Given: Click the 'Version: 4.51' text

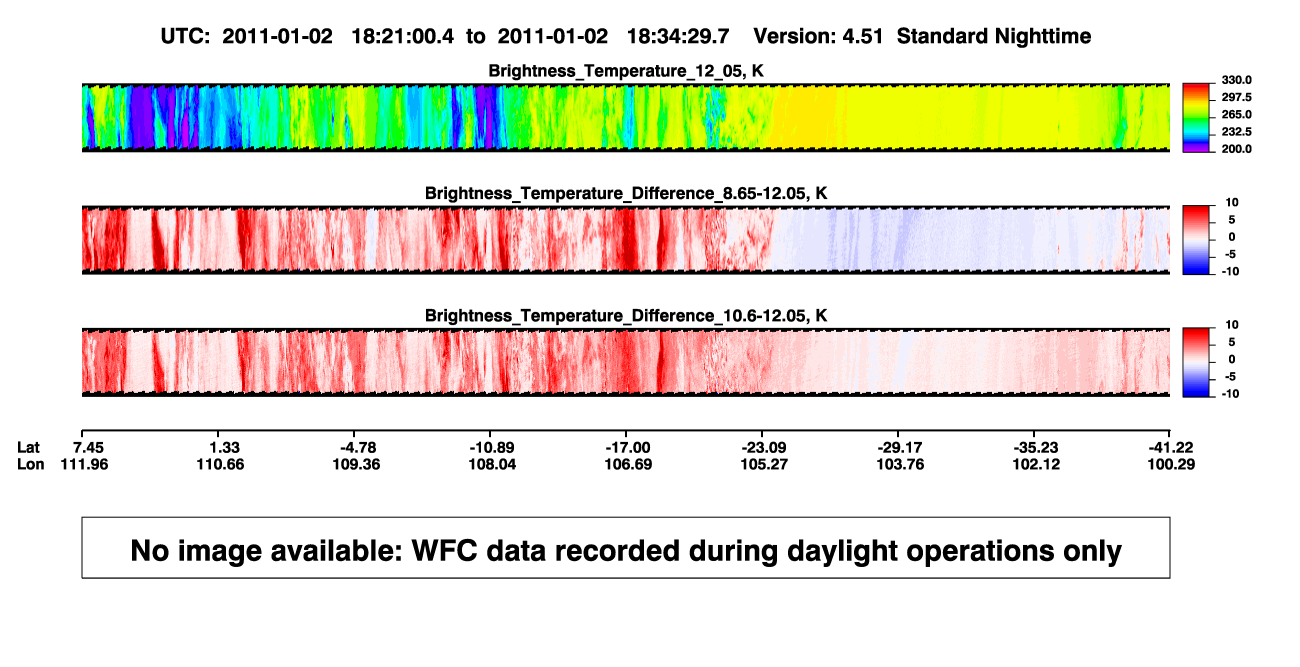Looking at the screenshot, I should 820,36.
